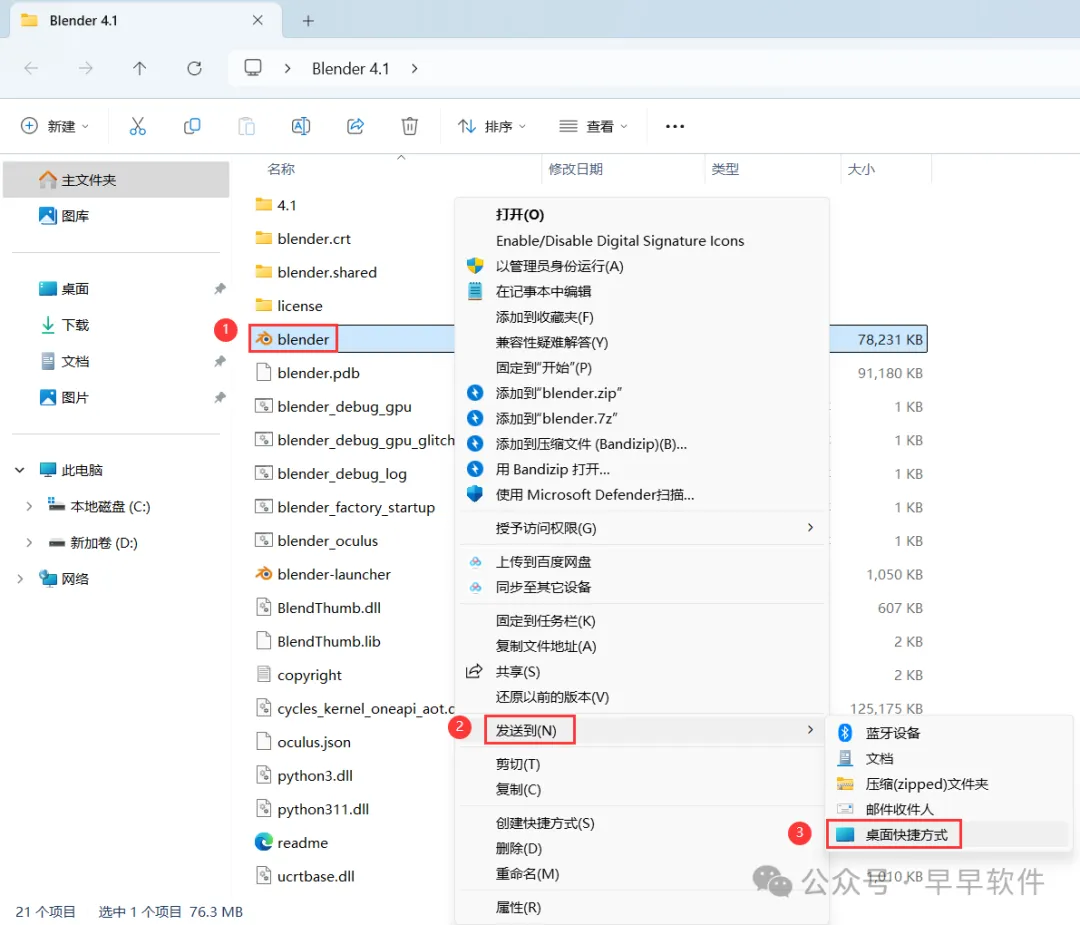Choose Upload to Baidu Netdisk (上传到百度网盘)

tap(543, 562)
